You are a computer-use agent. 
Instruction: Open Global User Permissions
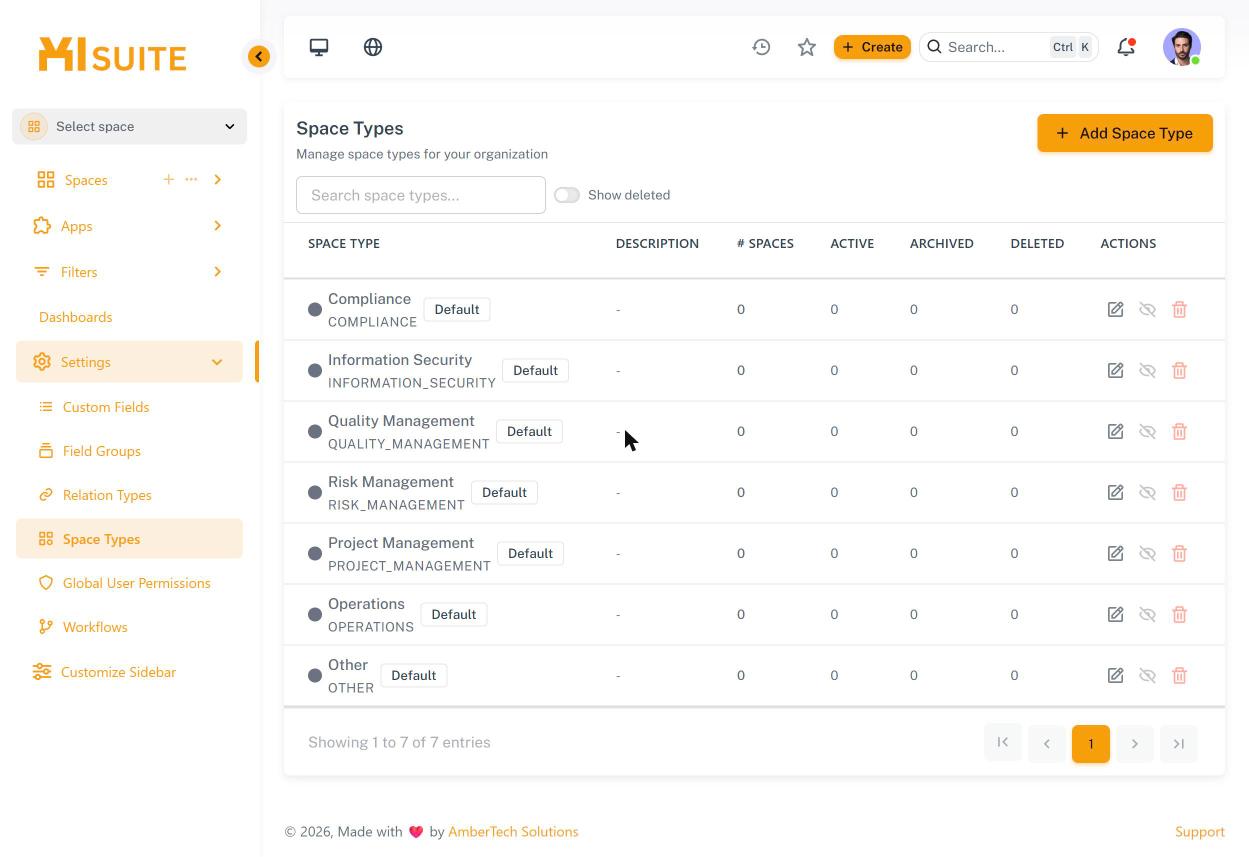click(137, 583)
